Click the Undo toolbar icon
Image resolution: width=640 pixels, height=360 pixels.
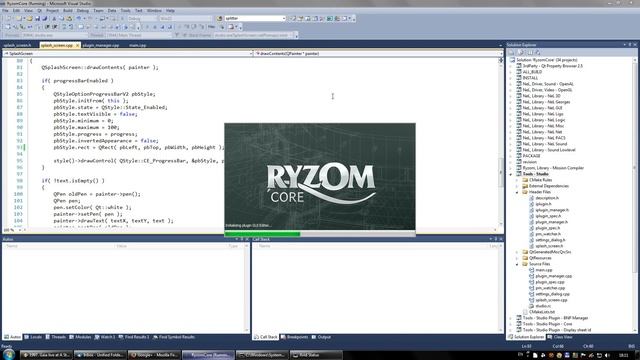79,18
